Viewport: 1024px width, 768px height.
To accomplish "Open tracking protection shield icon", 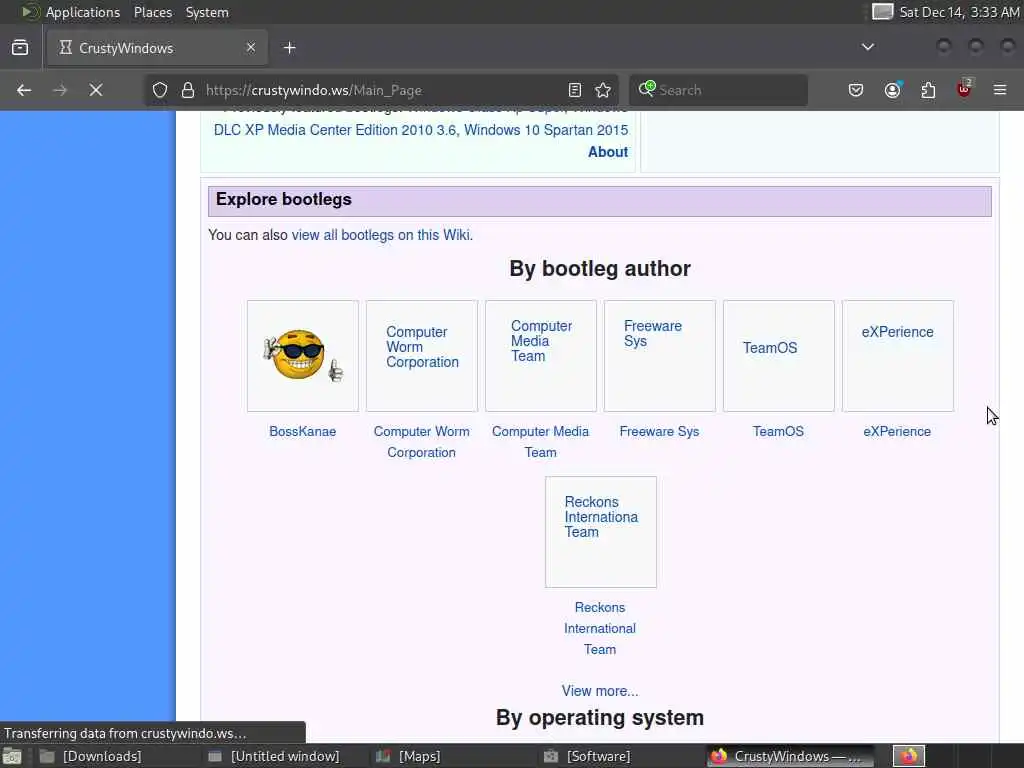I will point(160,90).
